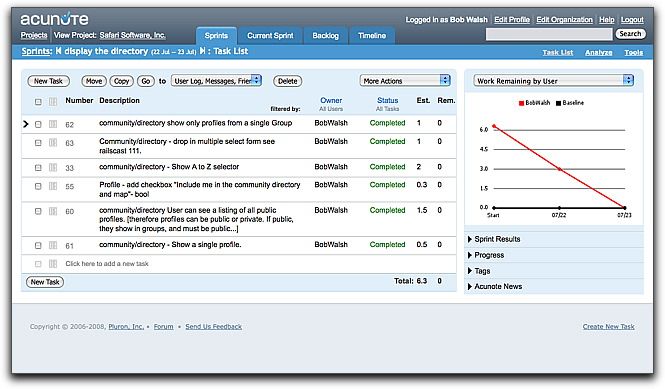Image resolution: width=665 pixels, height=389 pixels.
Task: Click the Sprints breadcrumb link
Action: (x=36, y=51)
